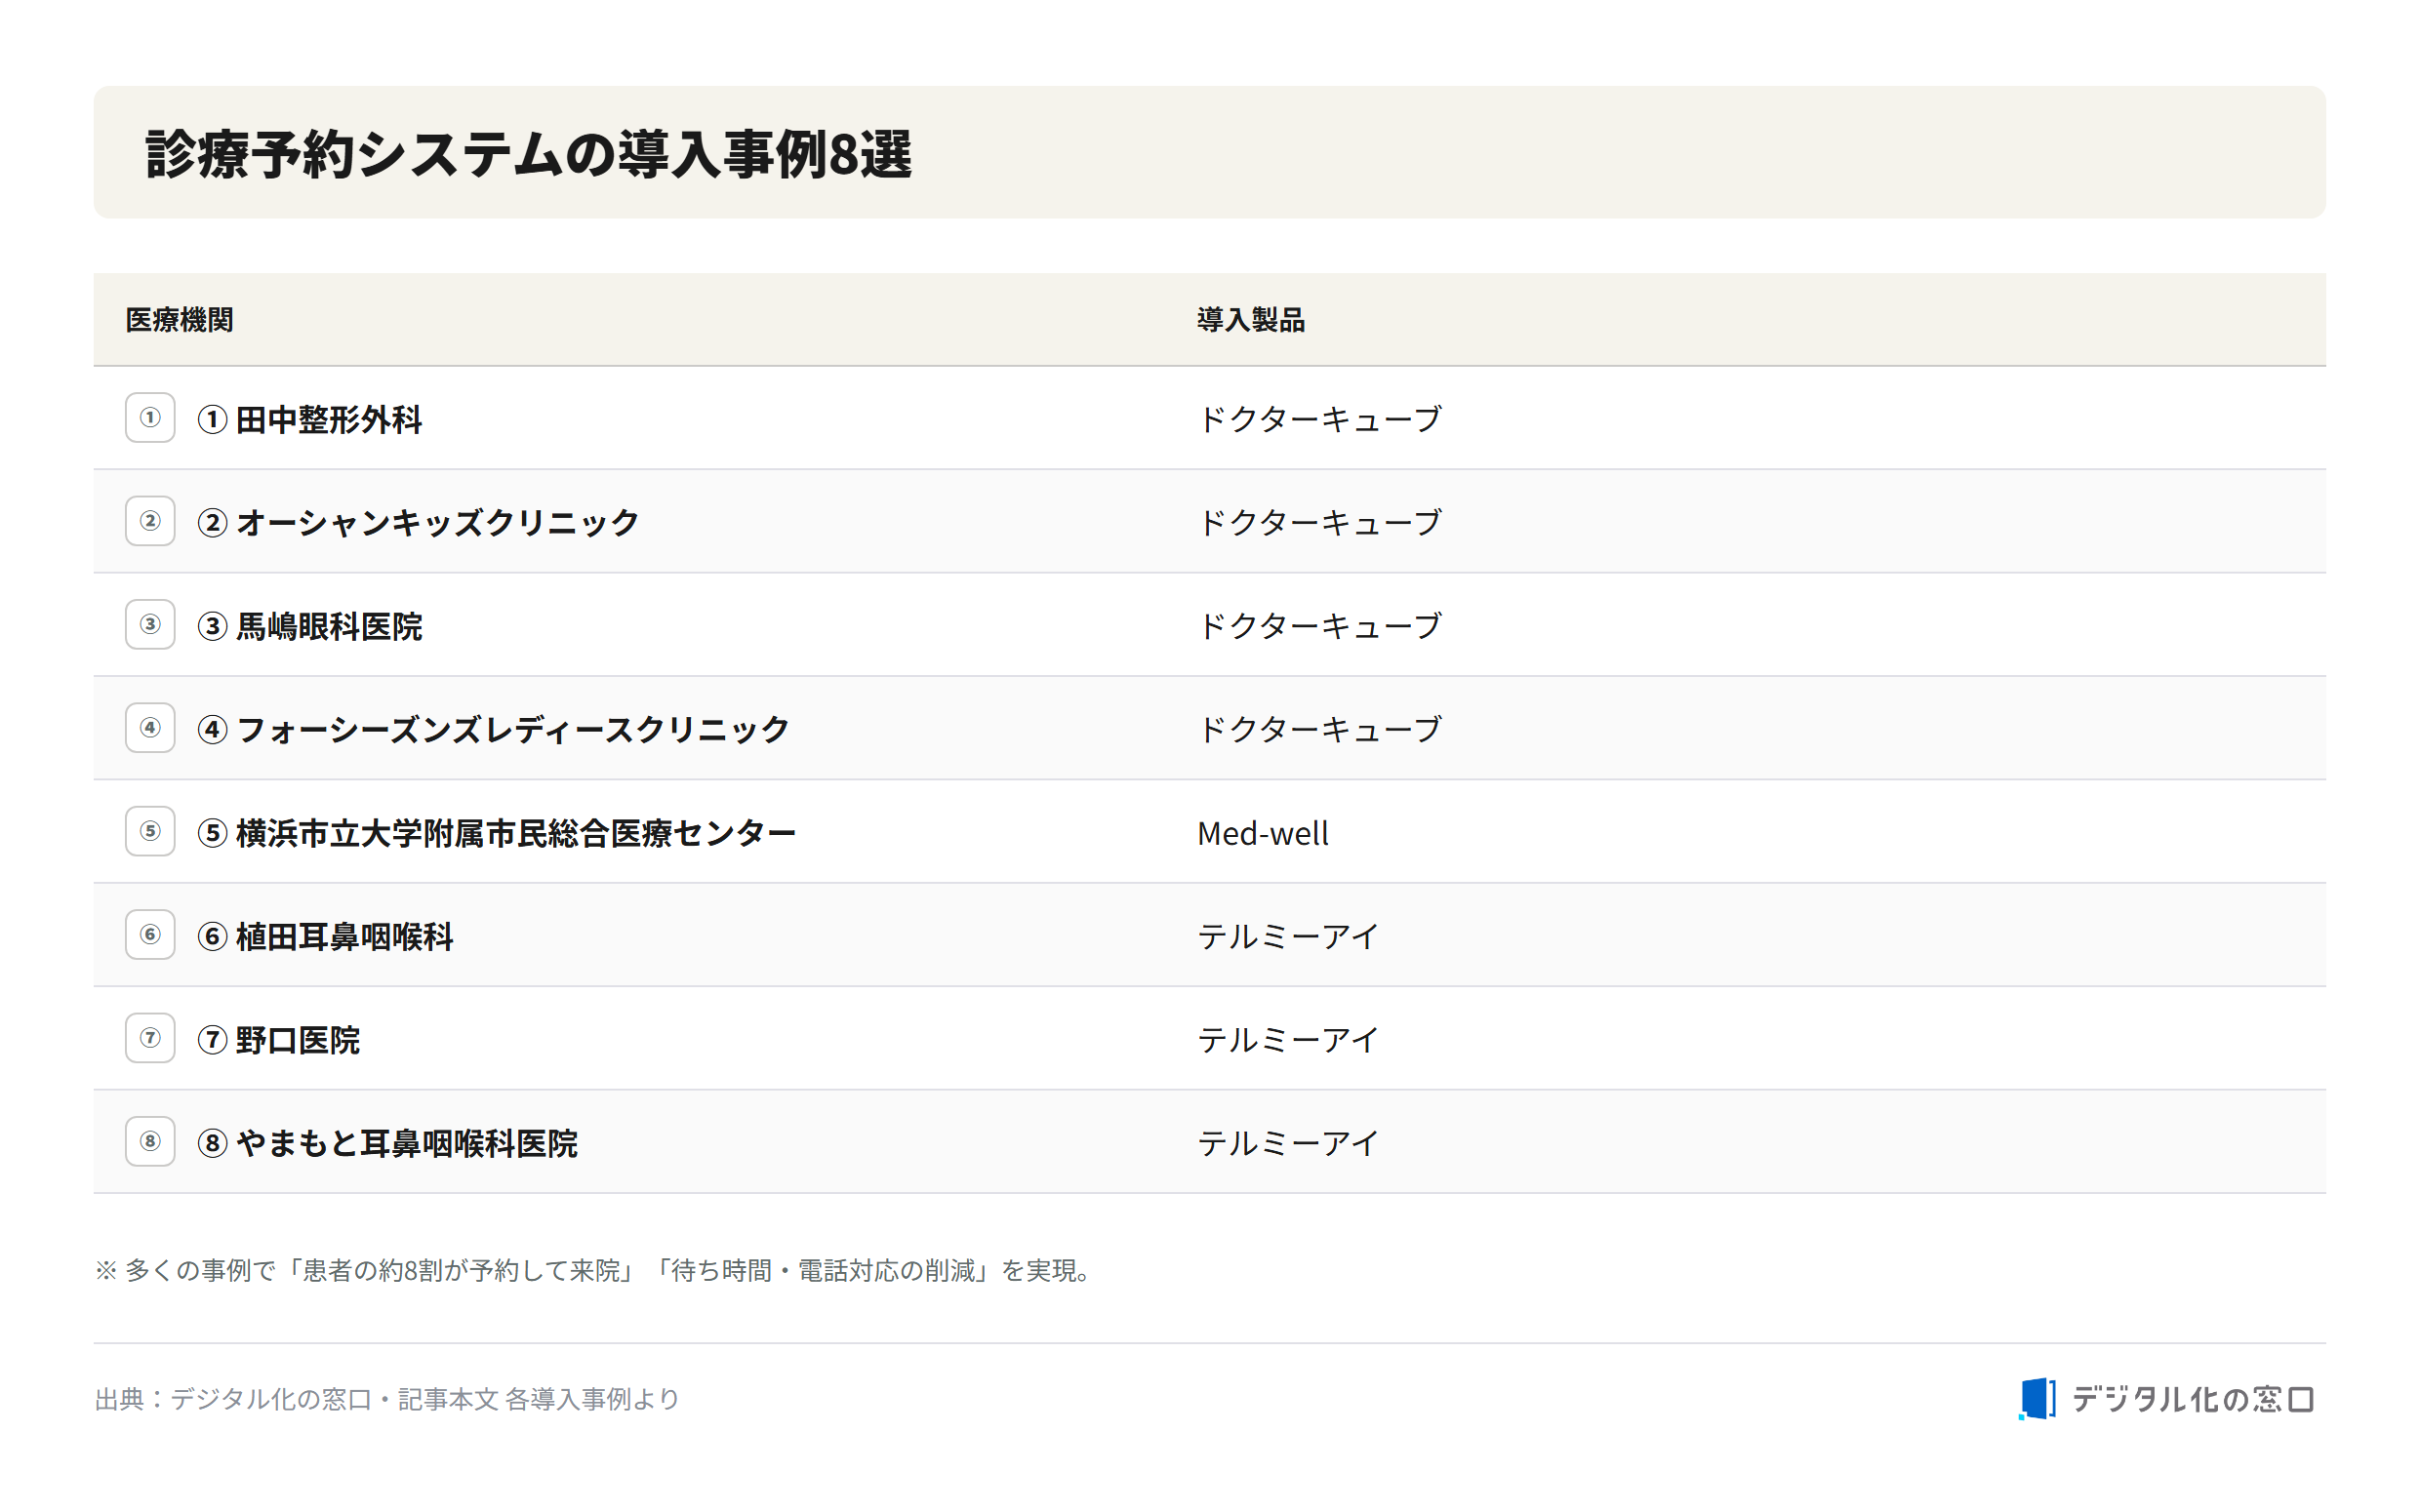Click the footnote starting with ※ 多くの事例で
2420x1512 pixels.
pyautogui.click(x=597, y=1270)
